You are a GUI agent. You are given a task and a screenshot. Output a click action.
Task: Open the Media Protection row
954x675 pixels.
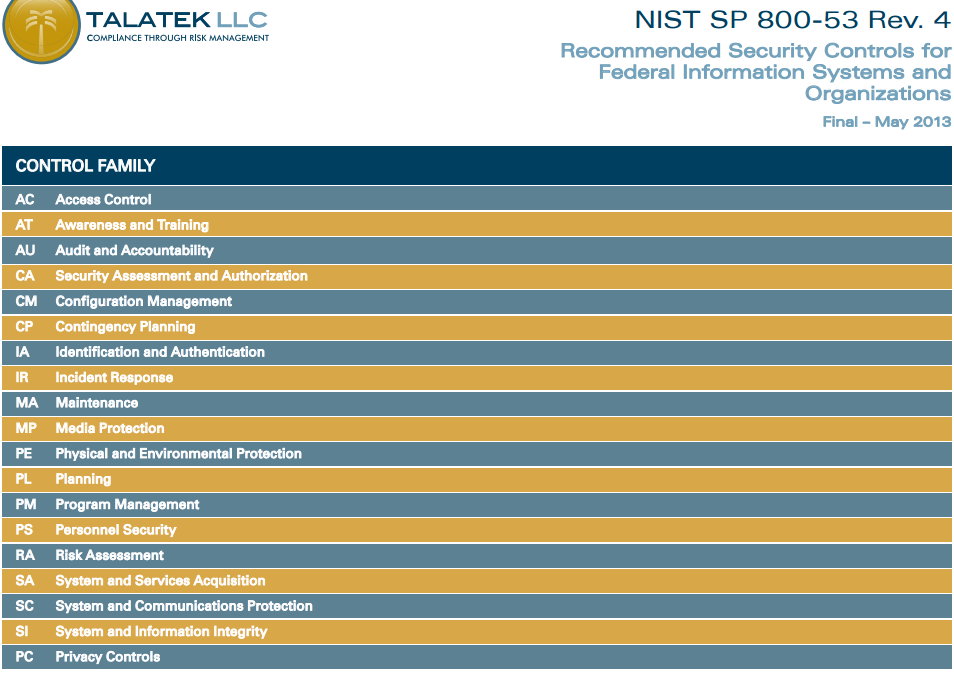pyautogui.click(x=110, y=428)
